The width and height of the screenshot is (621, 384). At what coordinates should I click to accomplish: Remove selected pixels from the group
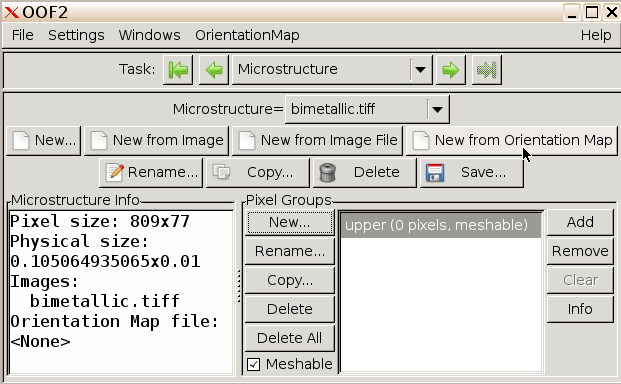[580, 251]
